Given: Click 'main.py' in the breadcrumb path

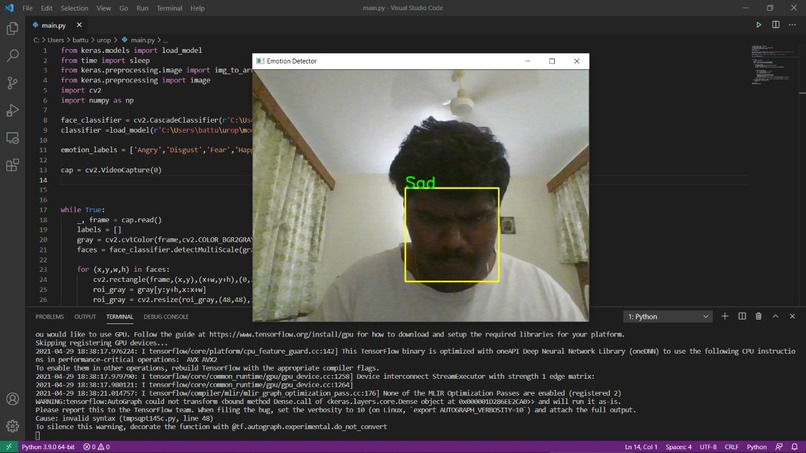Looking at the screenshot, I should (x=142, y=40).
